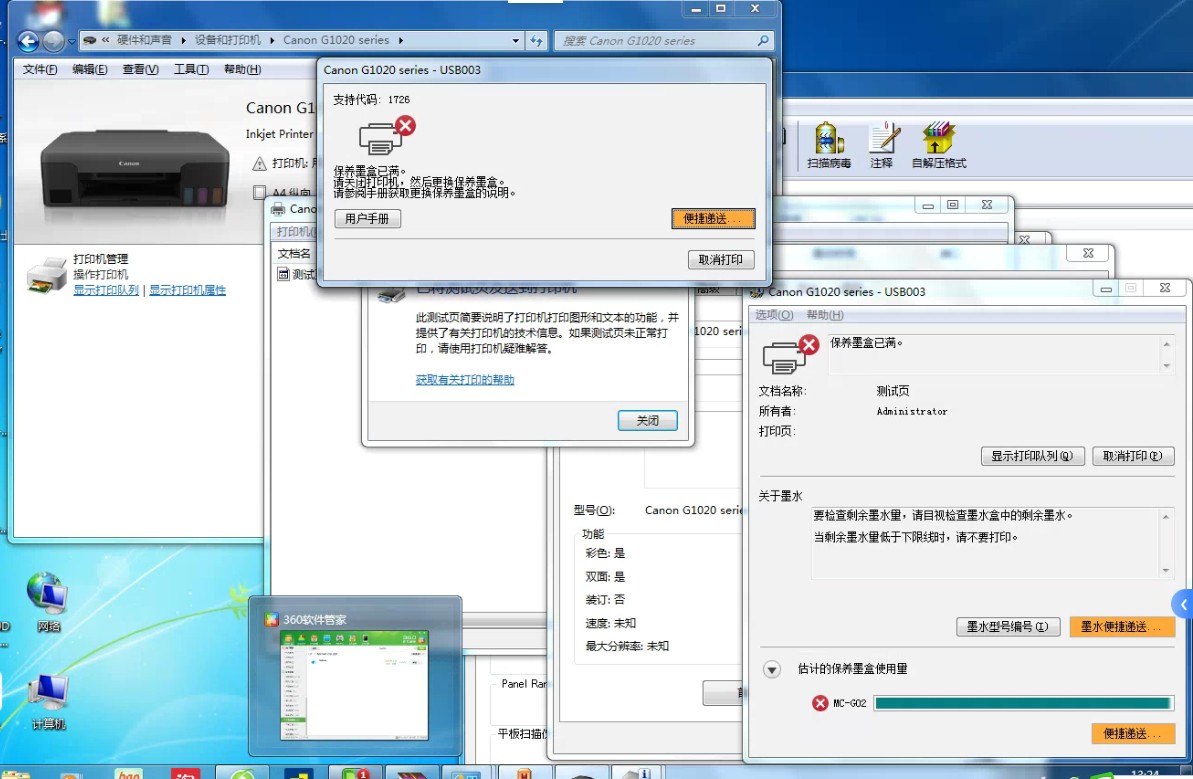Image resolution: width=1193 pixels, height=779 pixels.
Task: Click 显示打印队列(Q) button
Action: pyautogui.click(x=1032, y=456)
